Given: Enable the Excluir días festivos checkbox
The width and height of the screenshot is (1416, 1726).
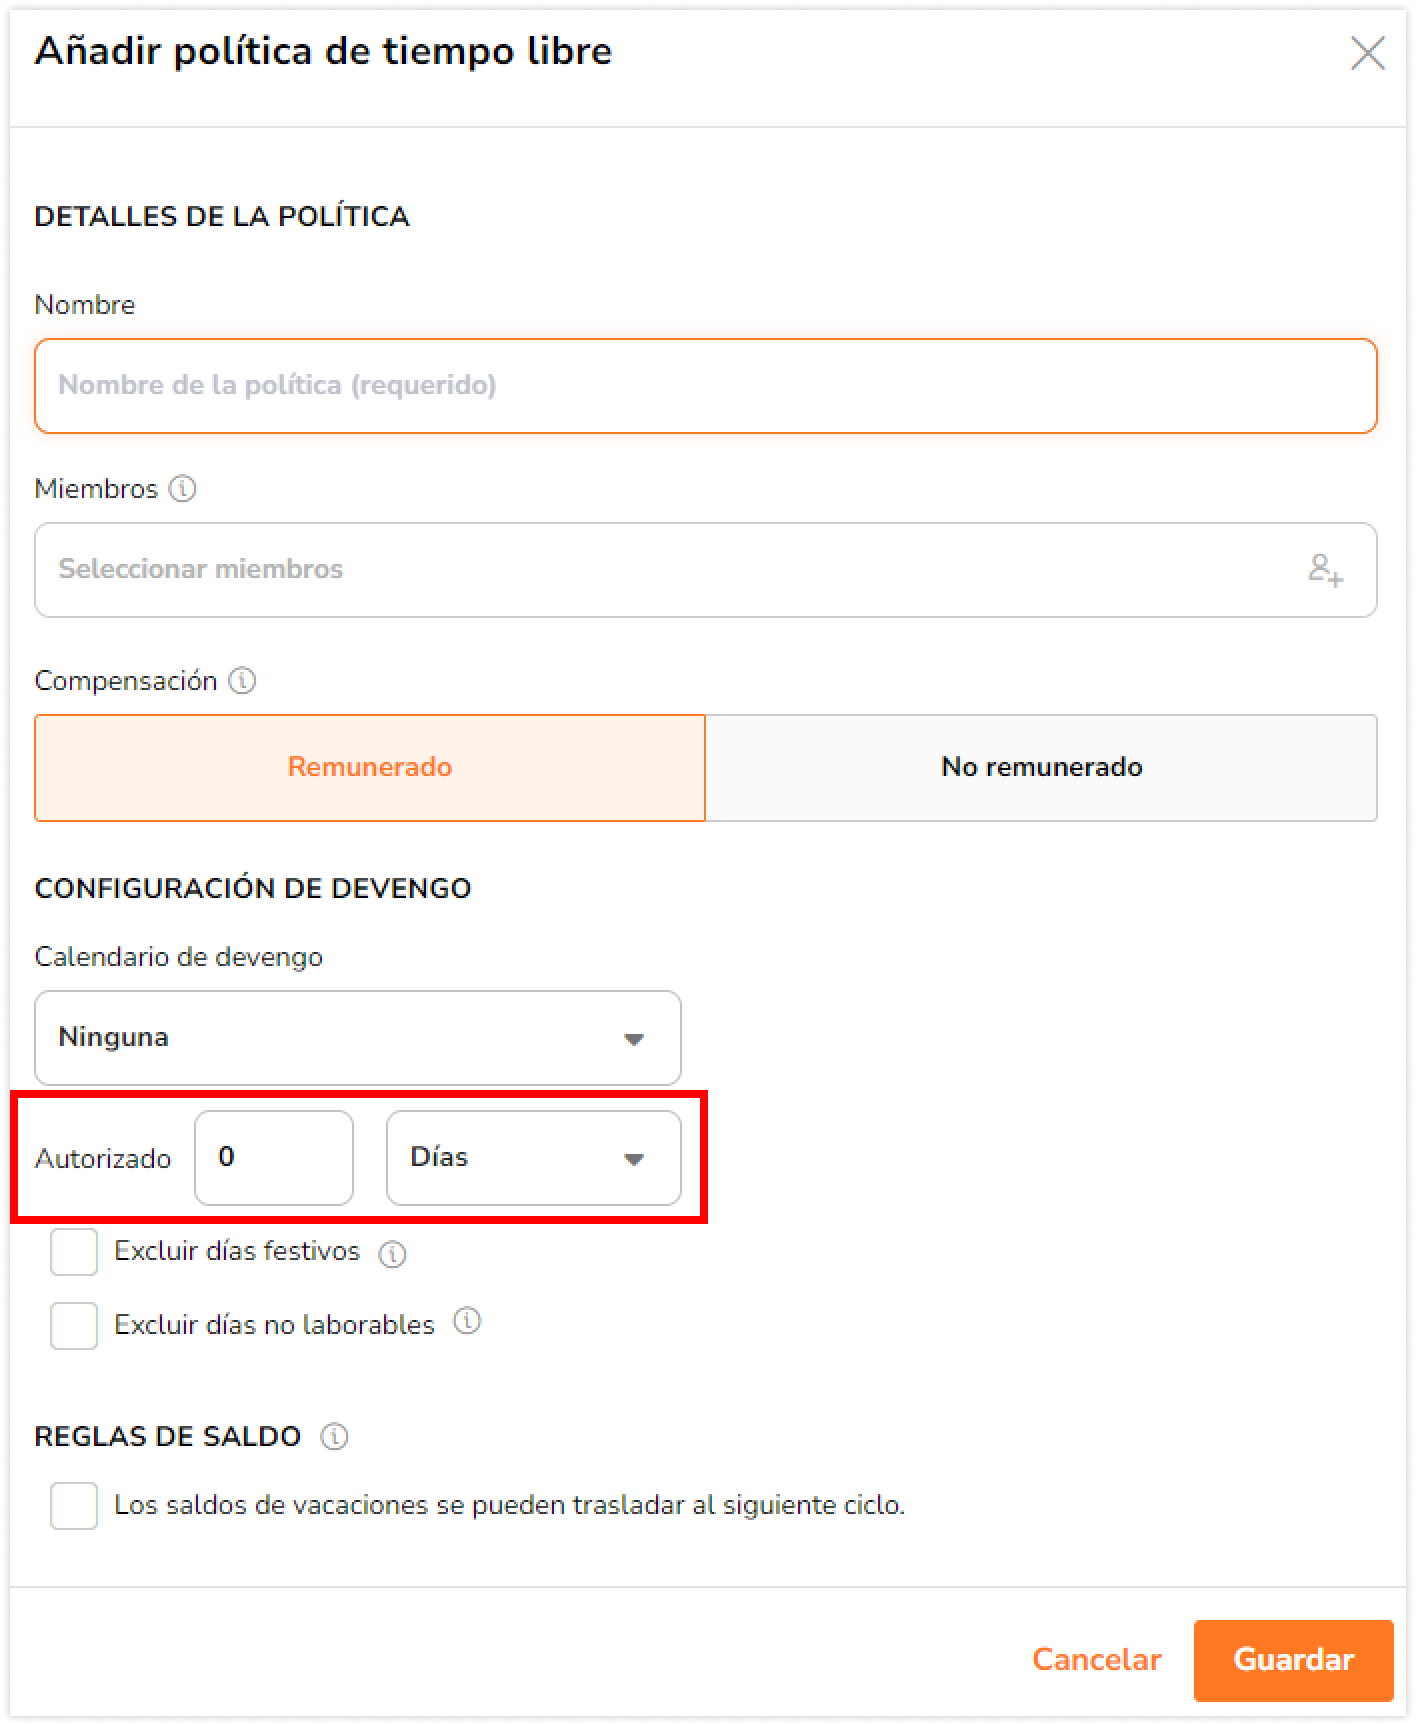Looking at the screenshot, I should coord(74,1252).
